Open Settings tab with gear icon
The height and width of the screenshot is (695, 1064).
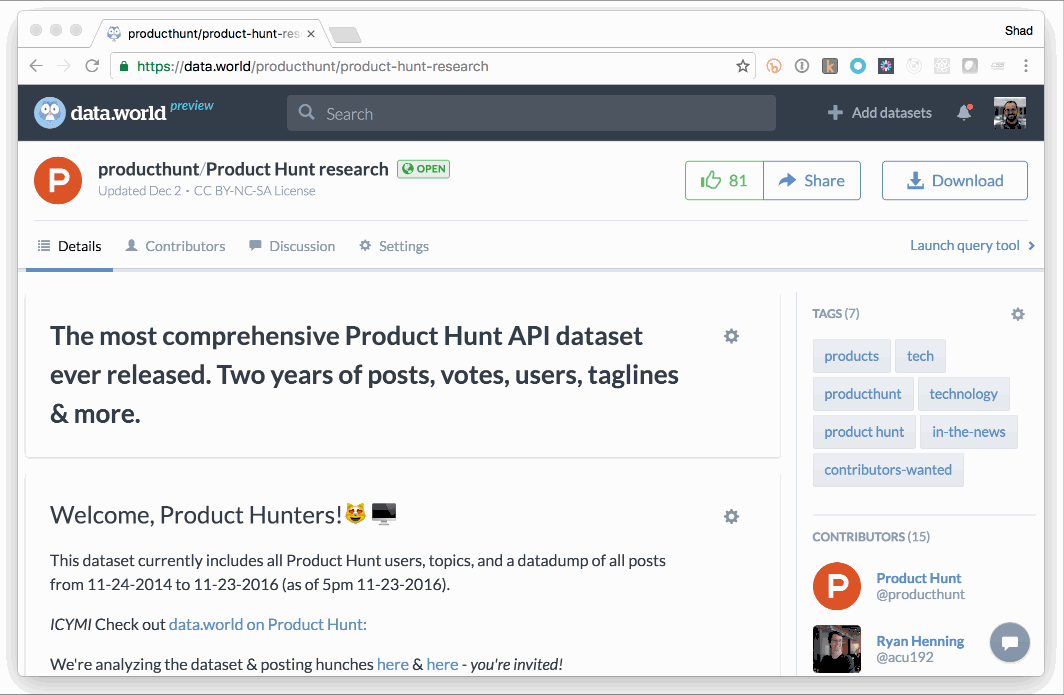coord(394,246)
